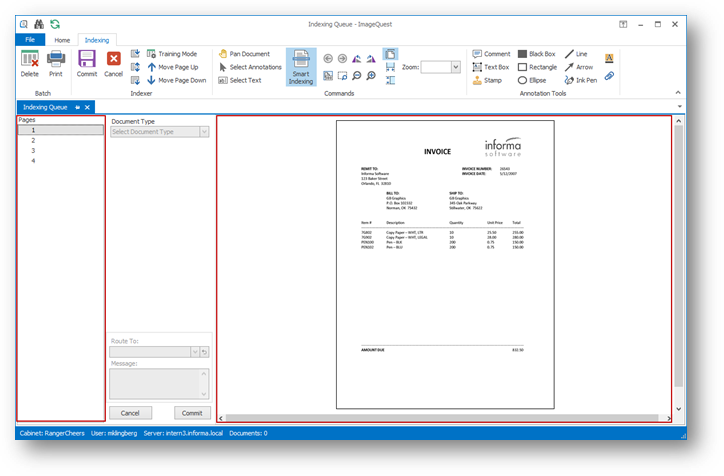724x476 pixels.
Task: Rotate the page left
Action: [356, 59]
